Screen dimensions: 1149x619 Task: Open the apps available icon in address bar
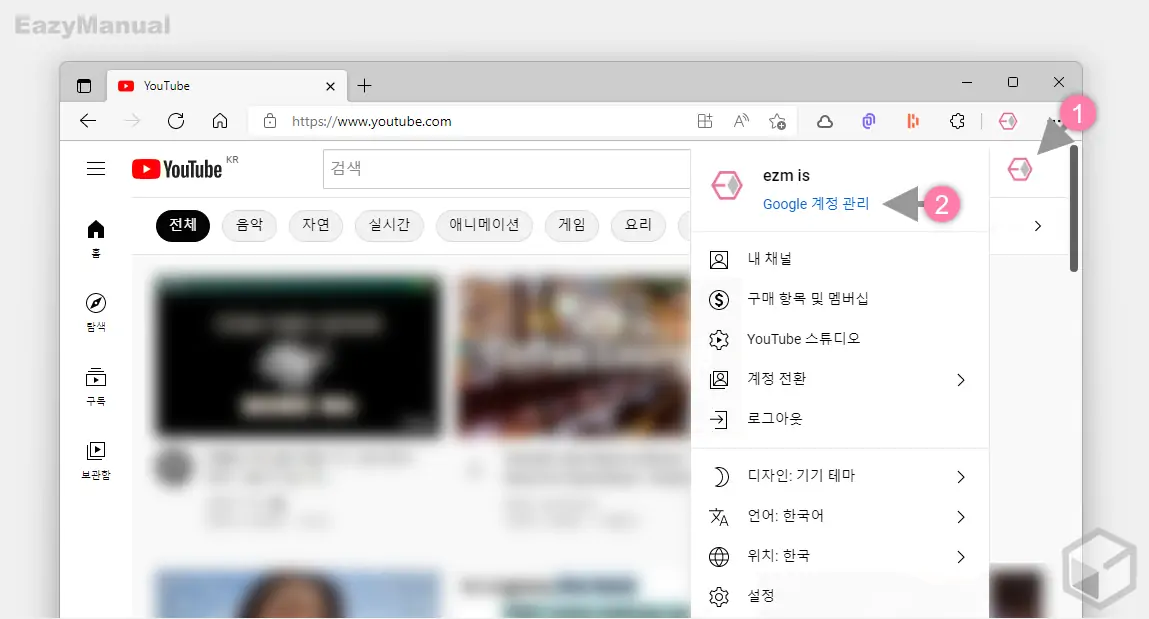click(705, 121)
